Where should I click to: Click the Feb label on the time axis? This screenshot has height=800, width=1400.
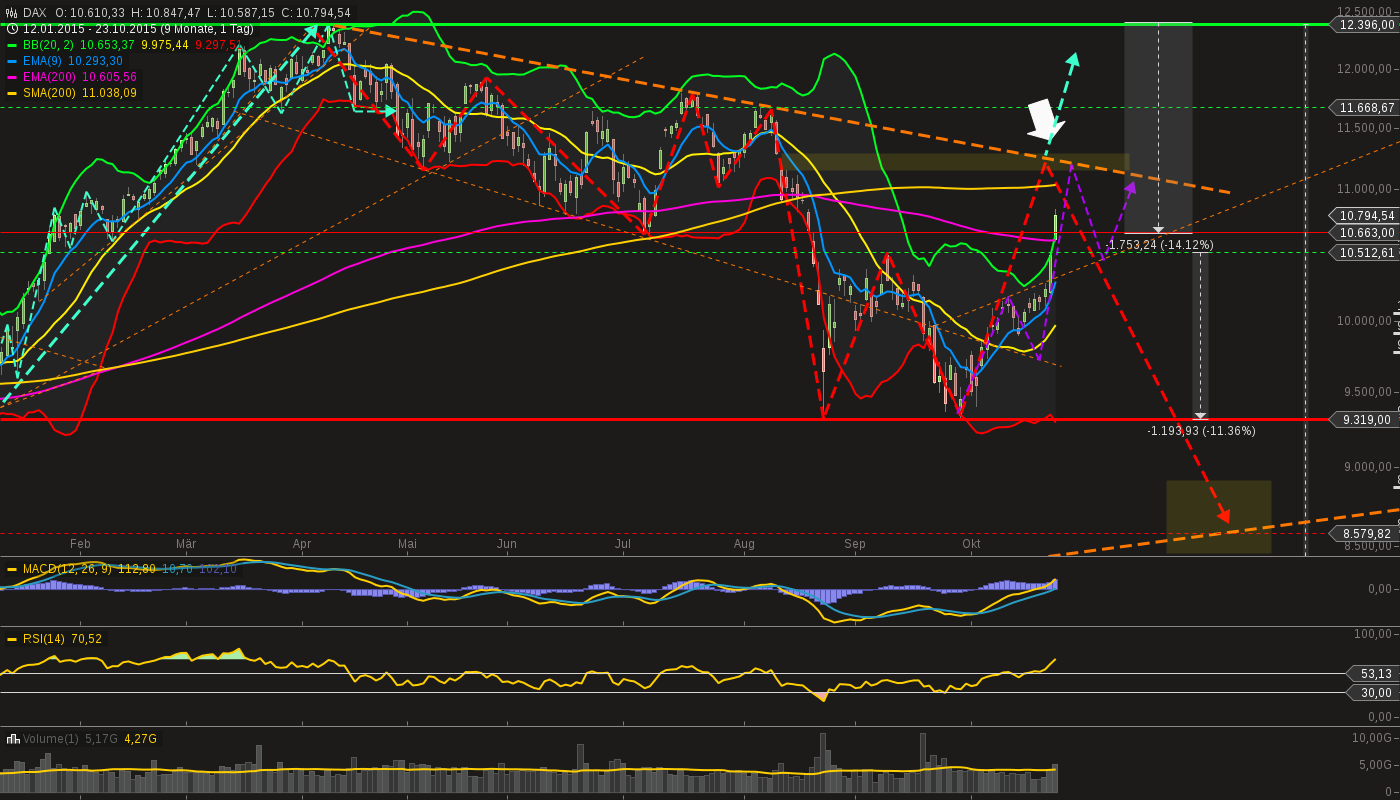80,544
